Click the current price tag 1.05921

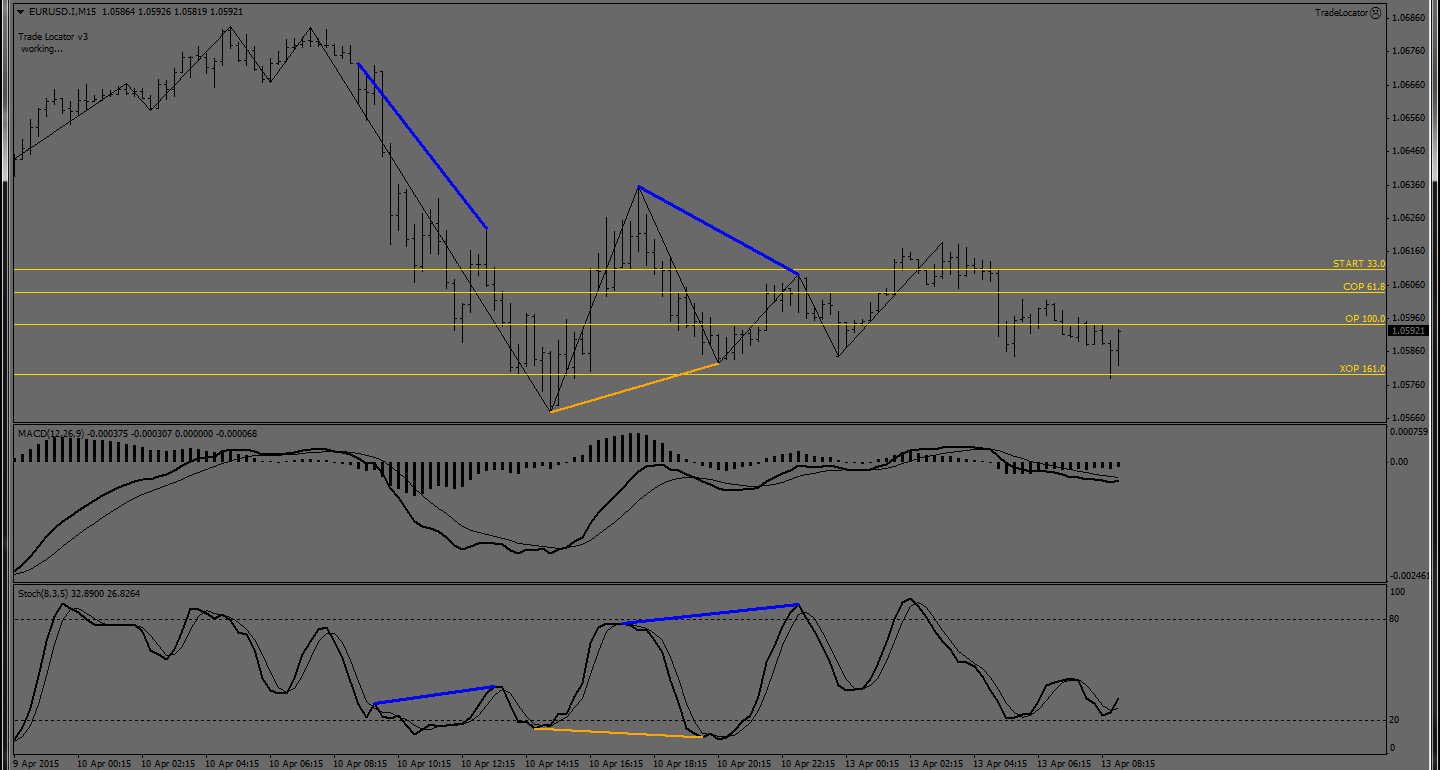(1413, 330)
